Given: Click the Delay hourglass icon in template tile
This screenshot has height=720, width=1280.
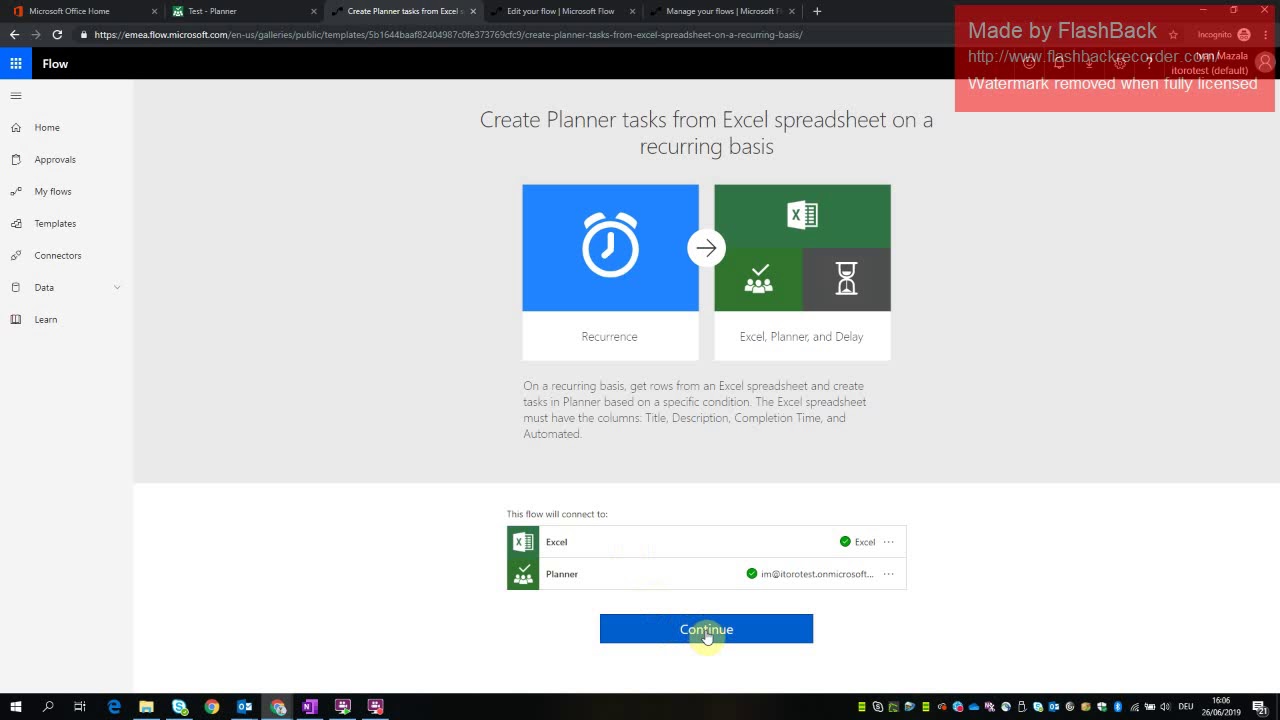Looking at the screenshot, I should [846, 280].
